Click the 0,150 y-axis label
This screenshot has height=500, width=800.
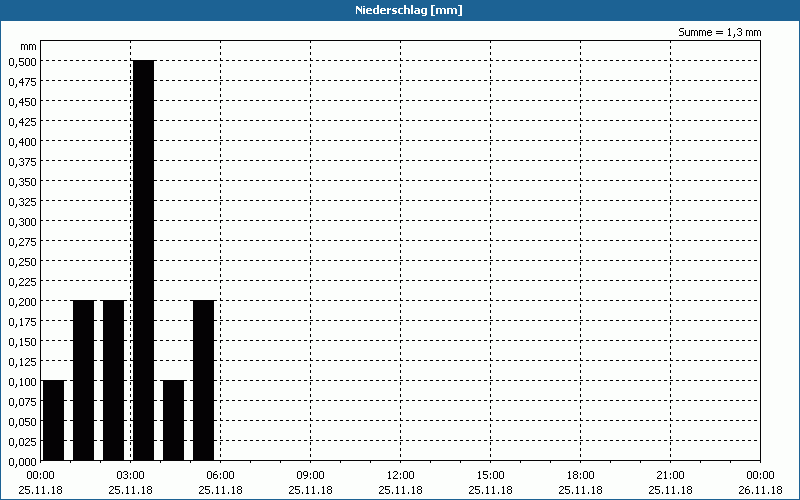(x=22, y=341)
